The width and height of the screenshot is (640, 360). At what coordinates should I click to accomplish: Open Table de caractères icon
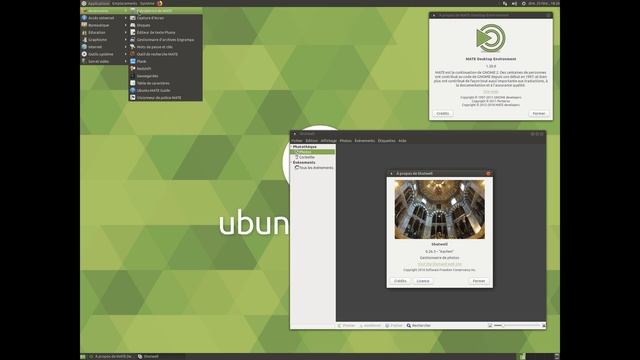[133, 83]
